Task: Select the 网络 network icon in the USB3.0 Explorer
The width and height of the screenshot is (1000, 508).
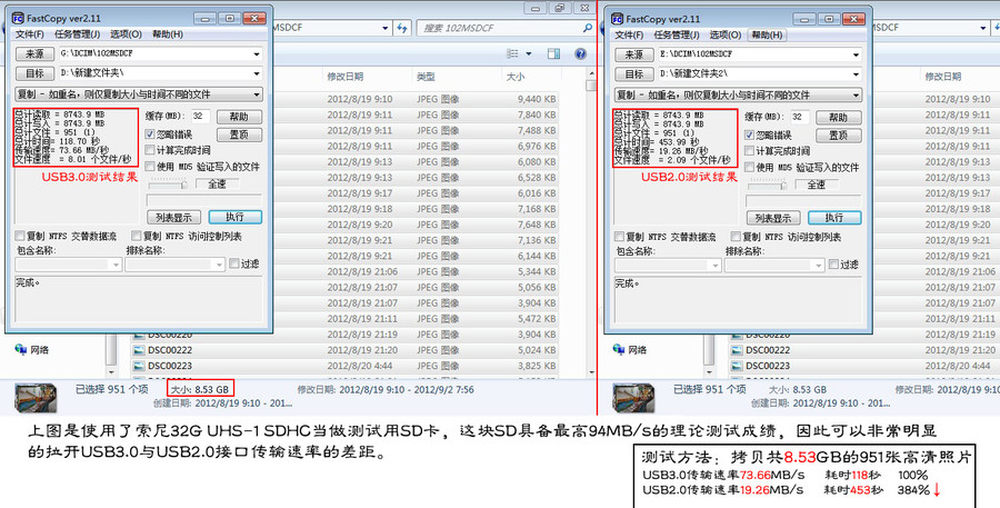Action: (x=20, y=350)
